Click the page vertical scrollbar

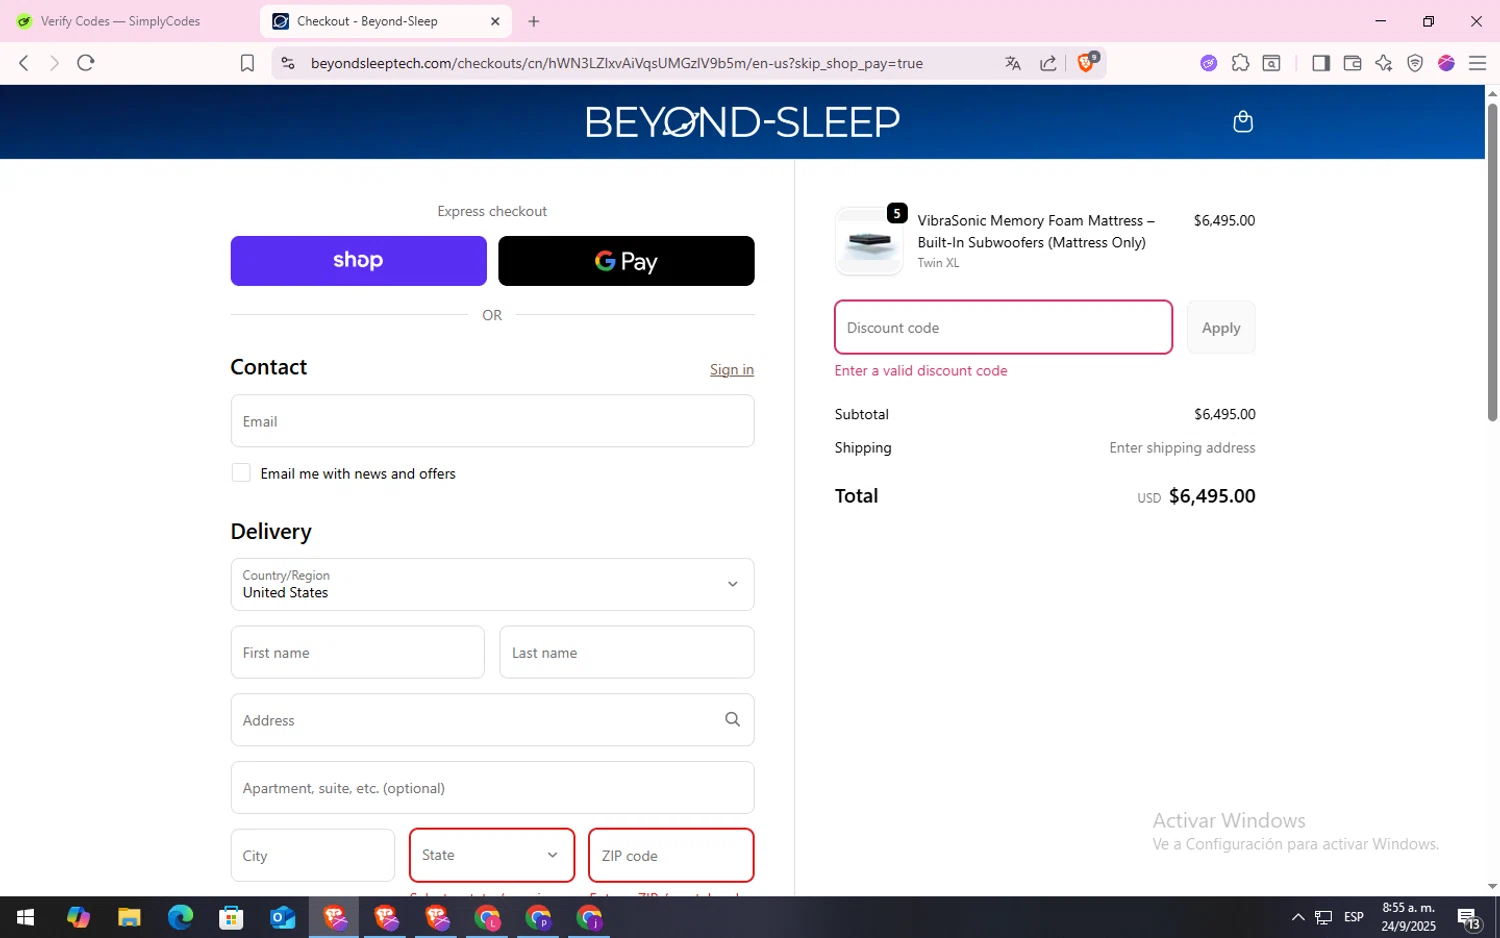pos(1492,262)
